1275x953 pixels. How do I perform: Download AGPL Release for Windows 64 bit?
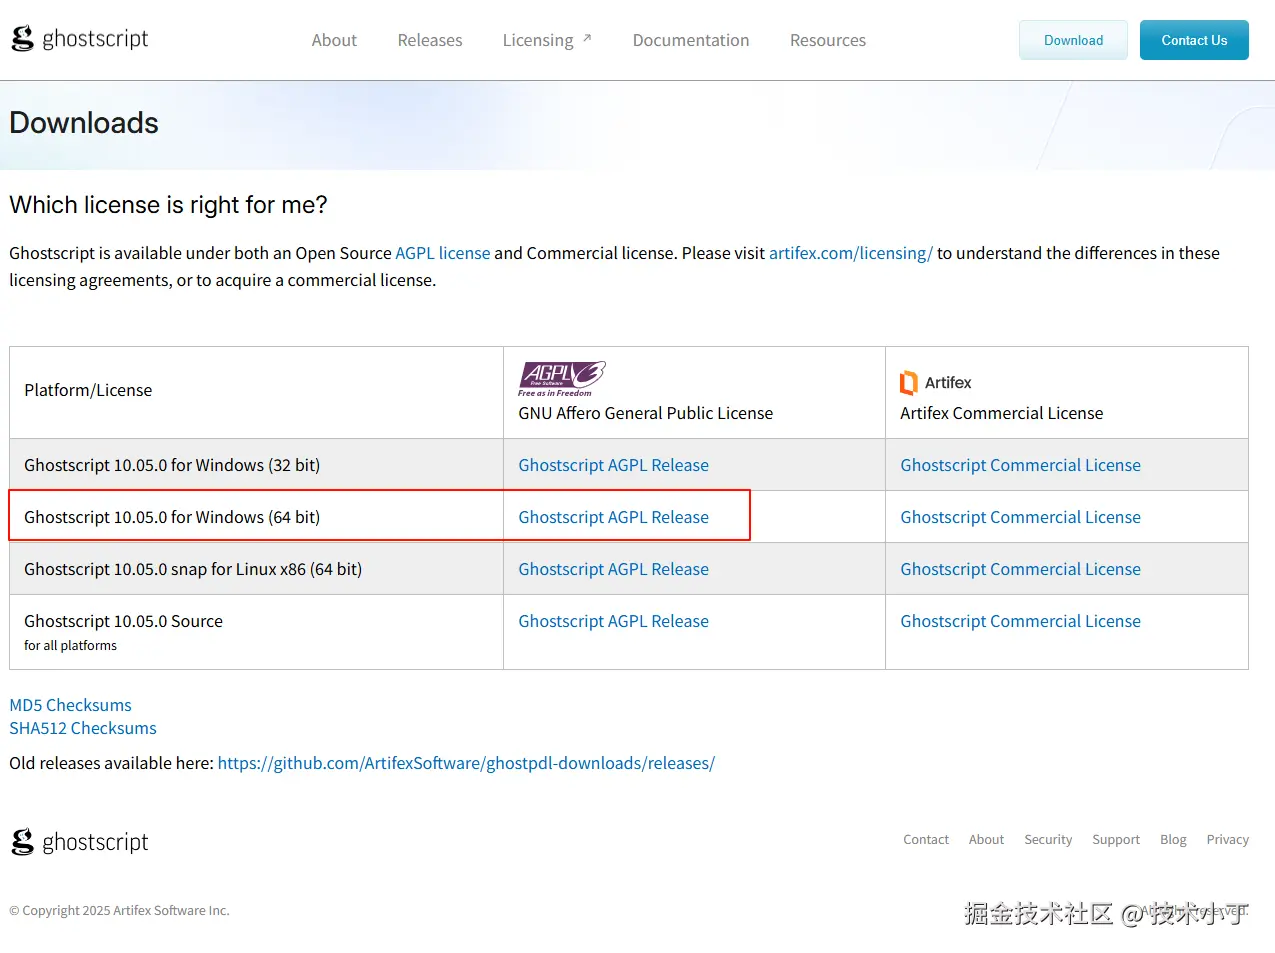[x=613, y=517]
